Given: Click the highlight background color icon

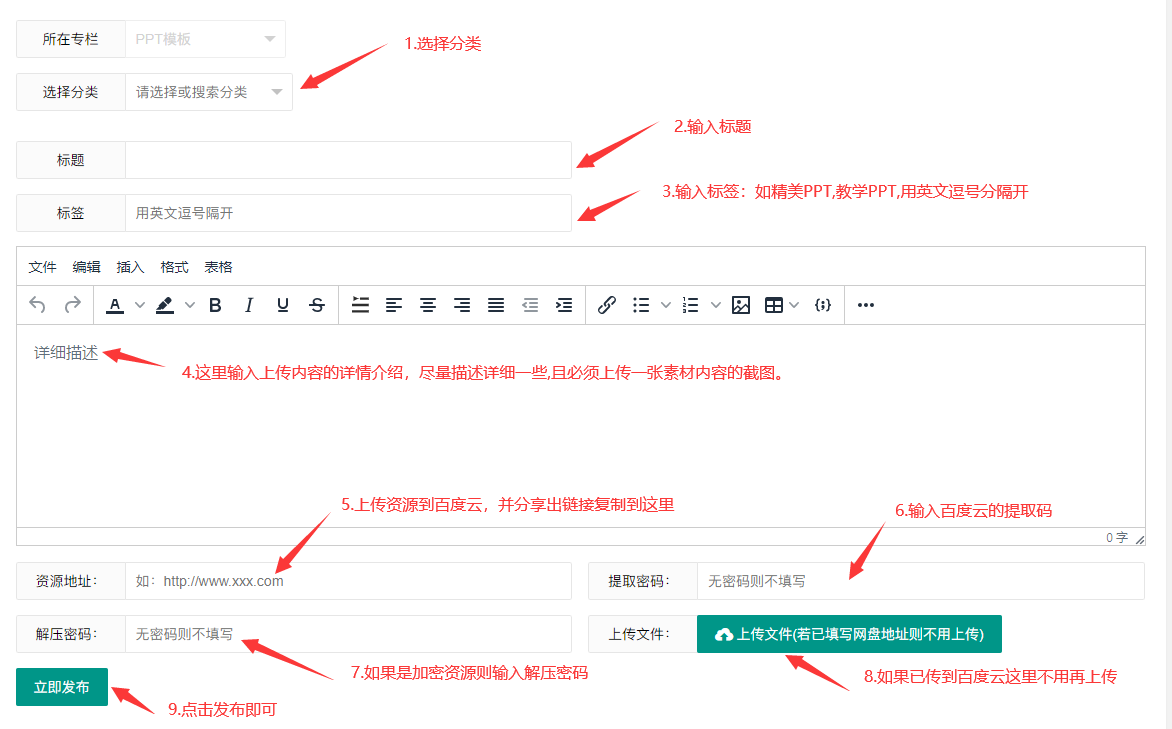Looking at the screenshot, I should click(166, 306).
